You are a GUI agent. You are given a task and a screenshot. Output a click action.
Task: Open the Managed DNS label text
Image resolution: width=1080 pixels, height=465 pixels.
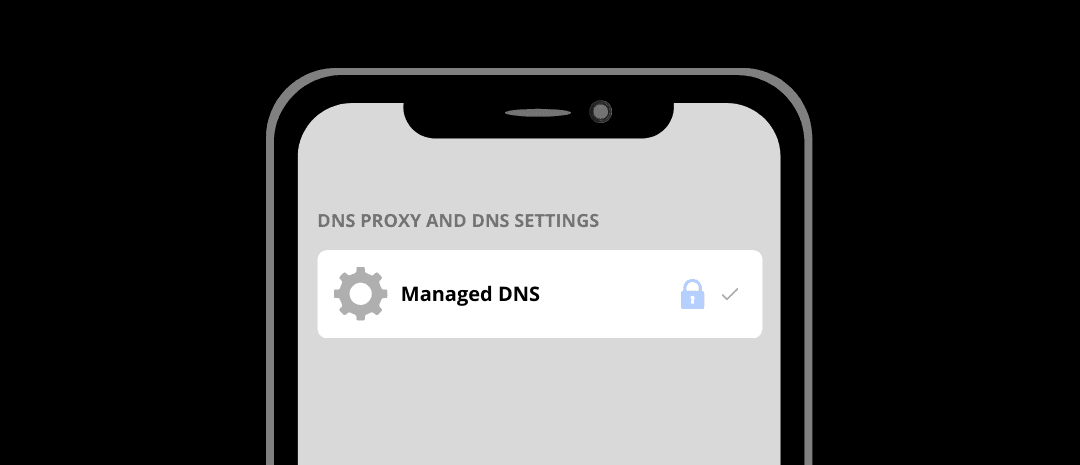470,294
